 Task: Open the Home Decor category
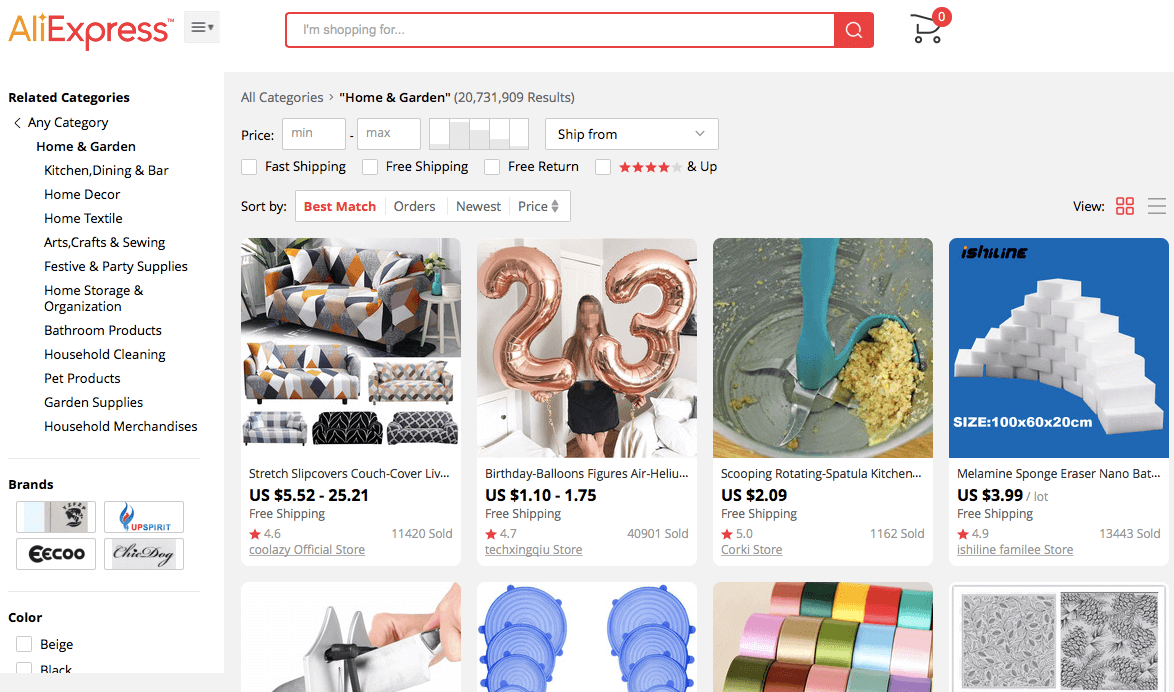[x=82, y=195]
